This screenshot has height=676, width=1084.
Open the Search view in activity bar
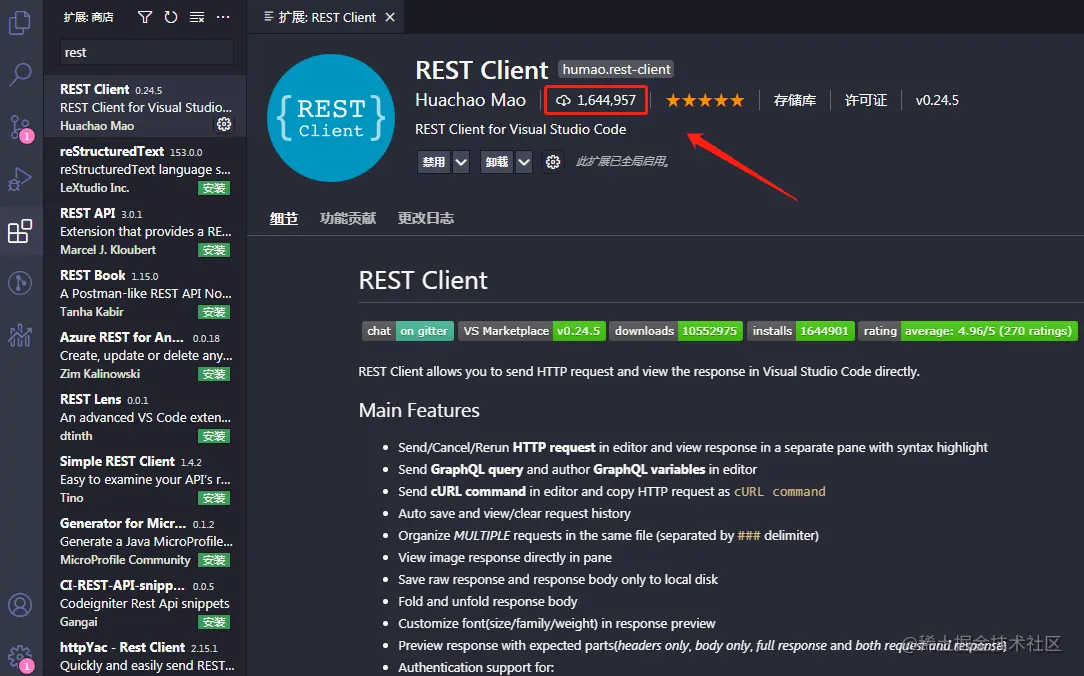coord(20,75)
